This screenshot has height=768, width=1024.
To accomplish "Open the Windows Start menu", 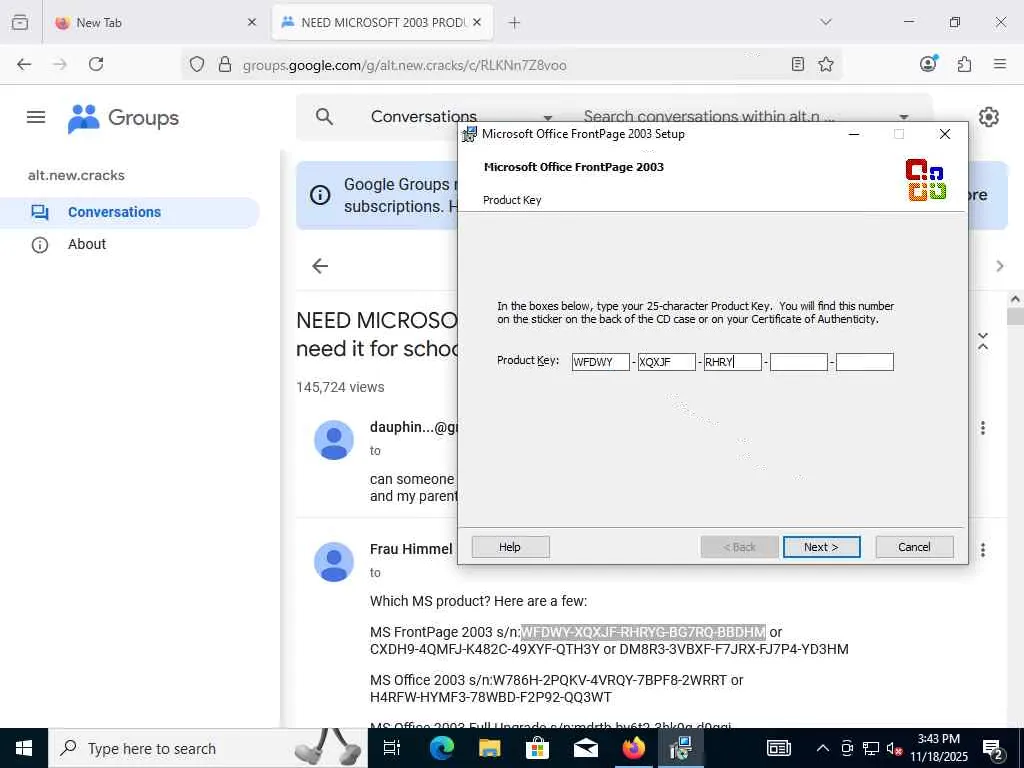I will coord(24,748).
